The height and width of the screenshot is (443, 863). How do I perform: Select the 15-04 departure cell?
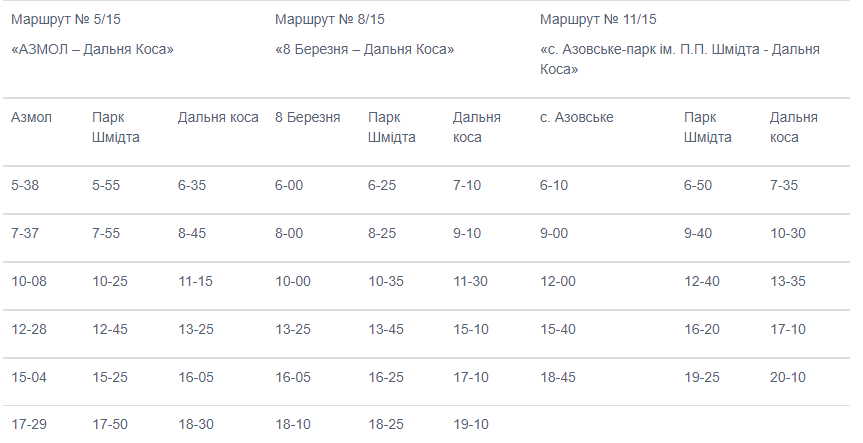coord(29,377)
